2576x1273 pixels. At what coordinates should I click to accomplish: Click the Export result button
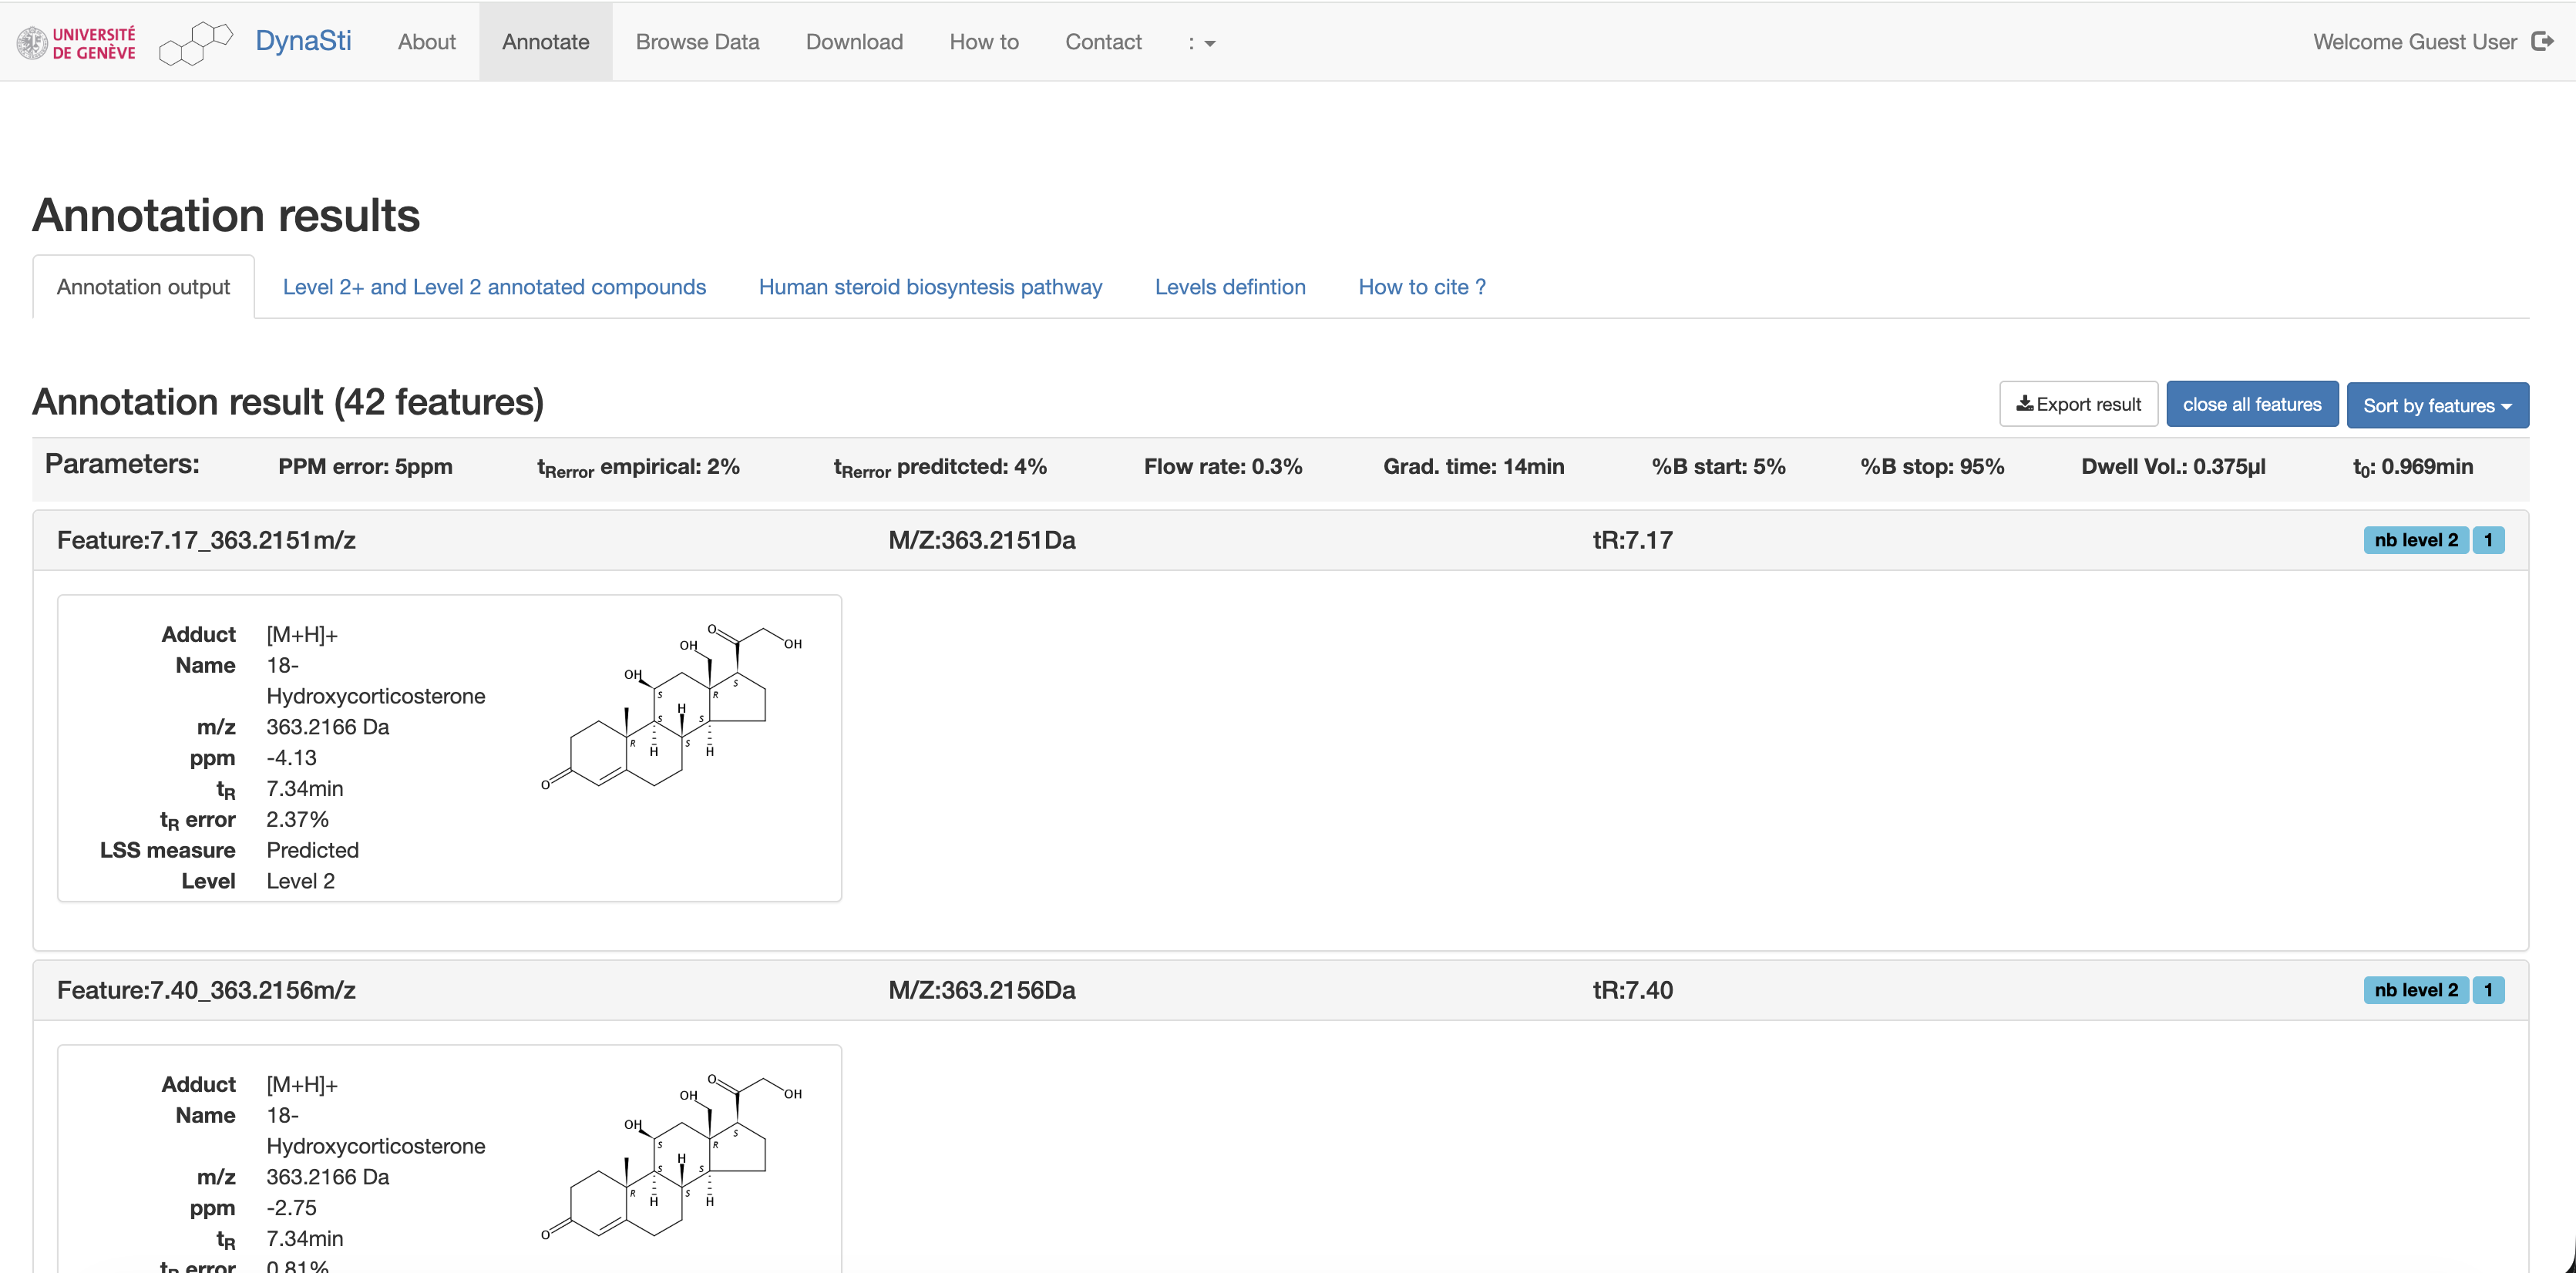2078,404
